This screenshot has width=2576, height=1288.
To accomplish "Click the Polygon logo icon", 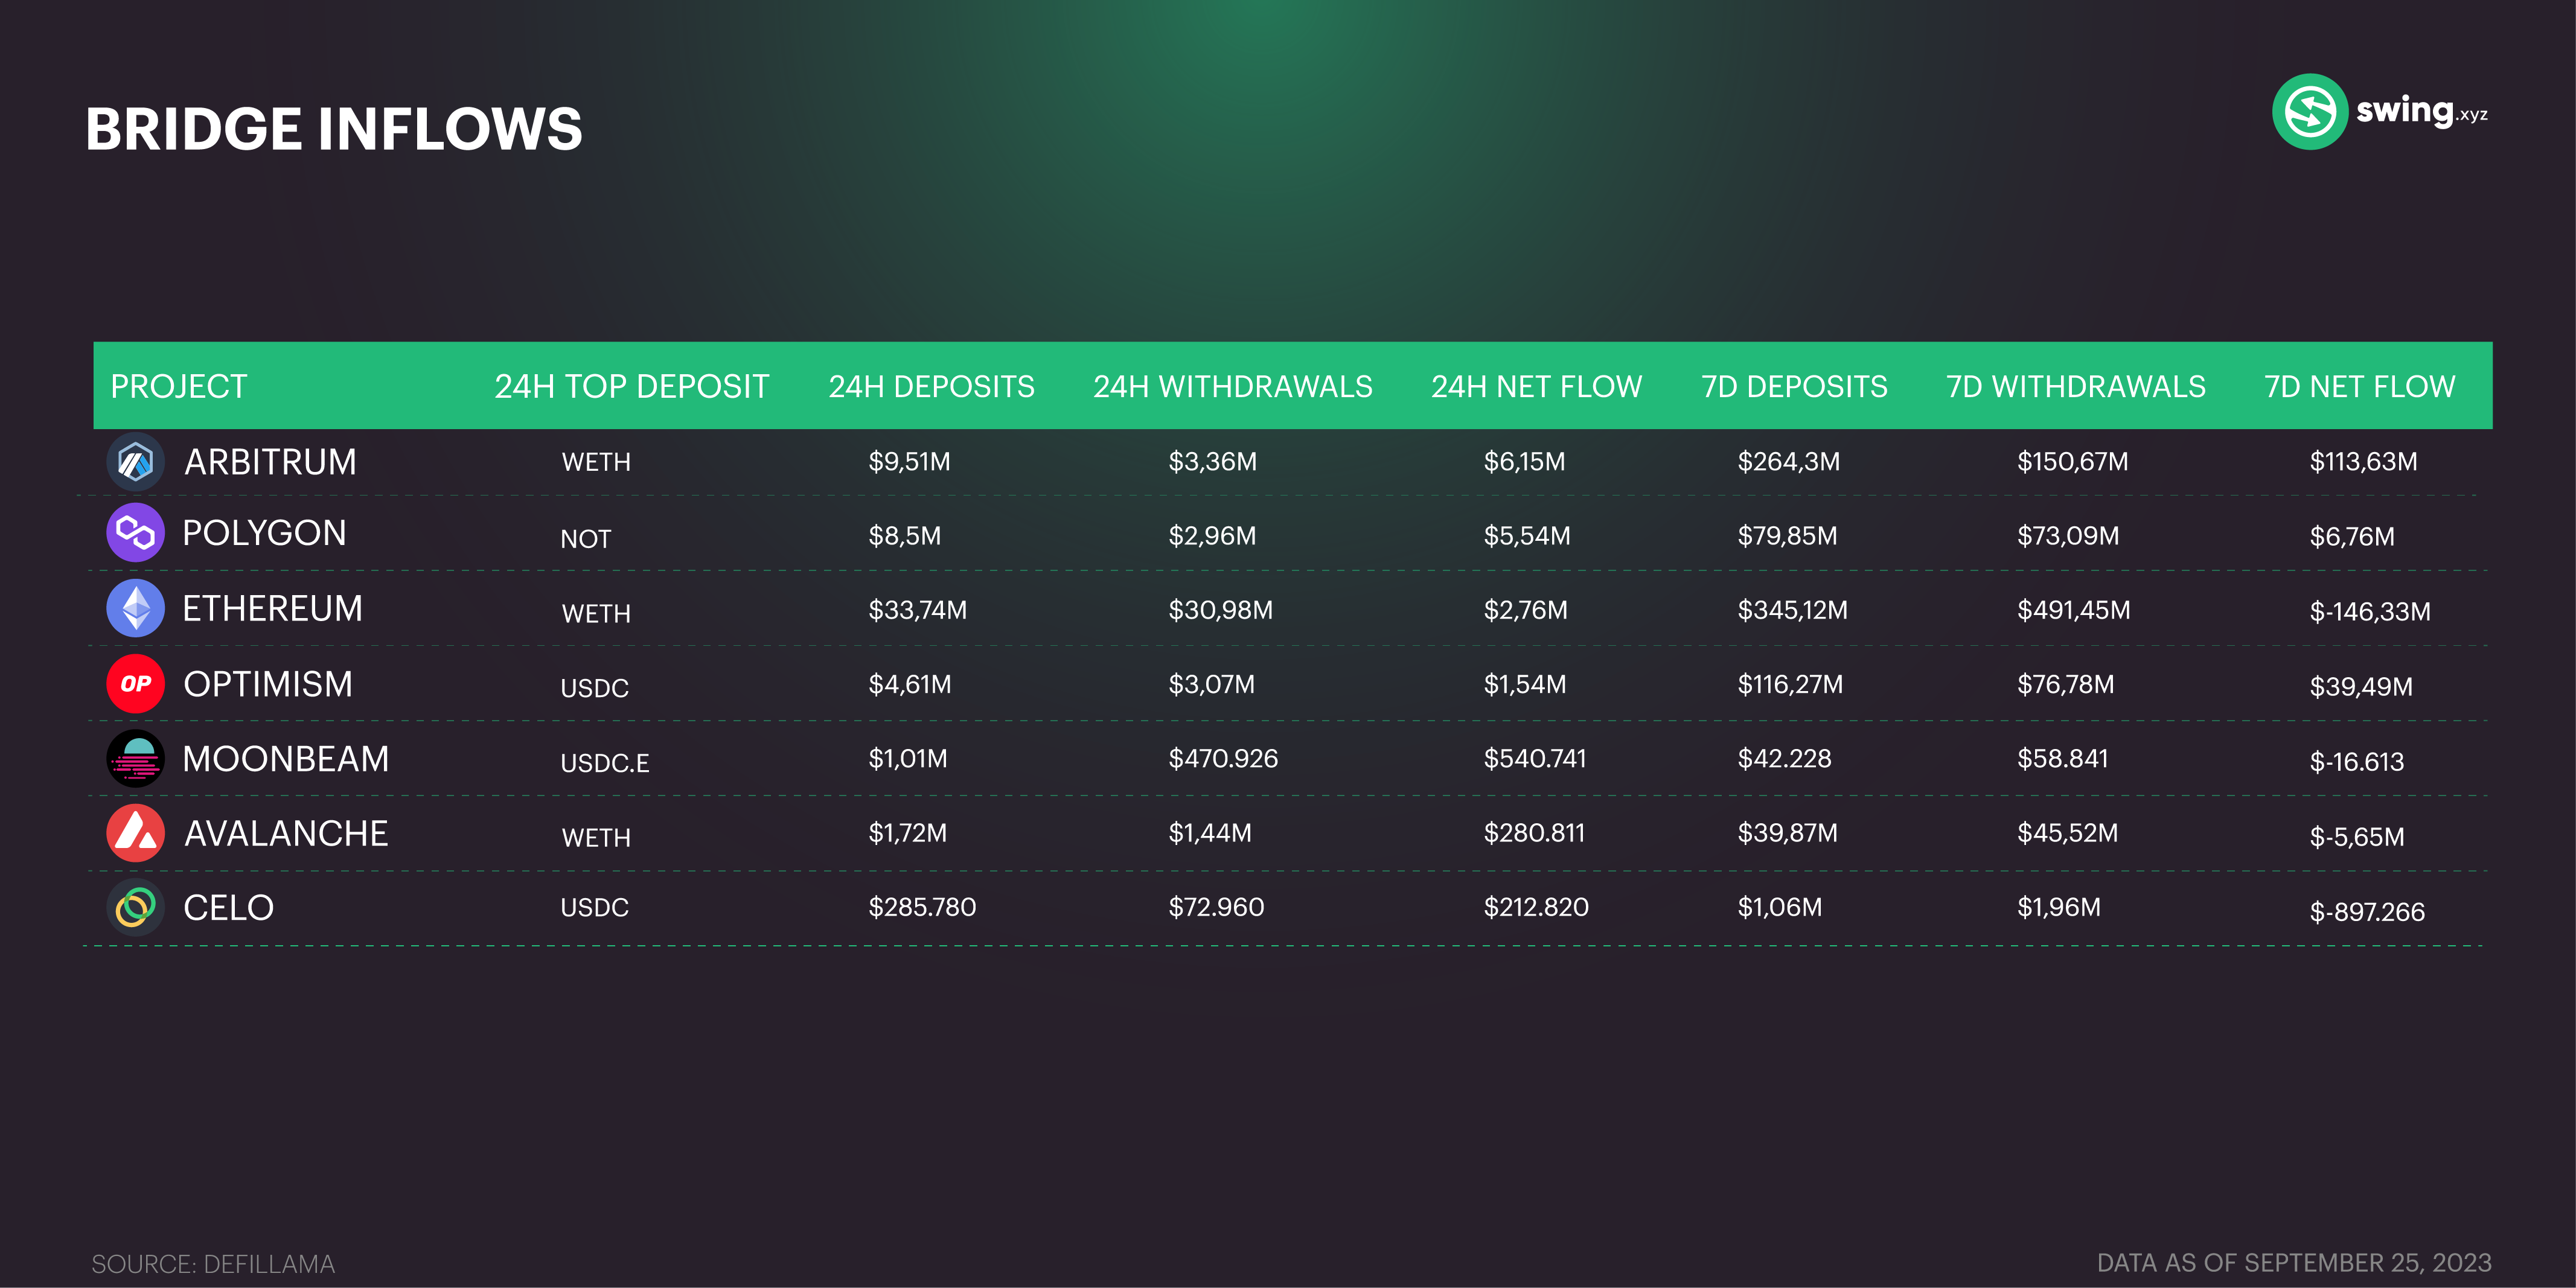I will [x=136, y=533].
